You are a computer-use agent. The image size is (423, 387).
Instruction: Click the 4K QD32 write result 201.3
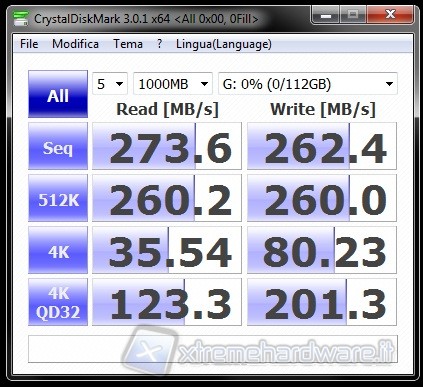322,302
